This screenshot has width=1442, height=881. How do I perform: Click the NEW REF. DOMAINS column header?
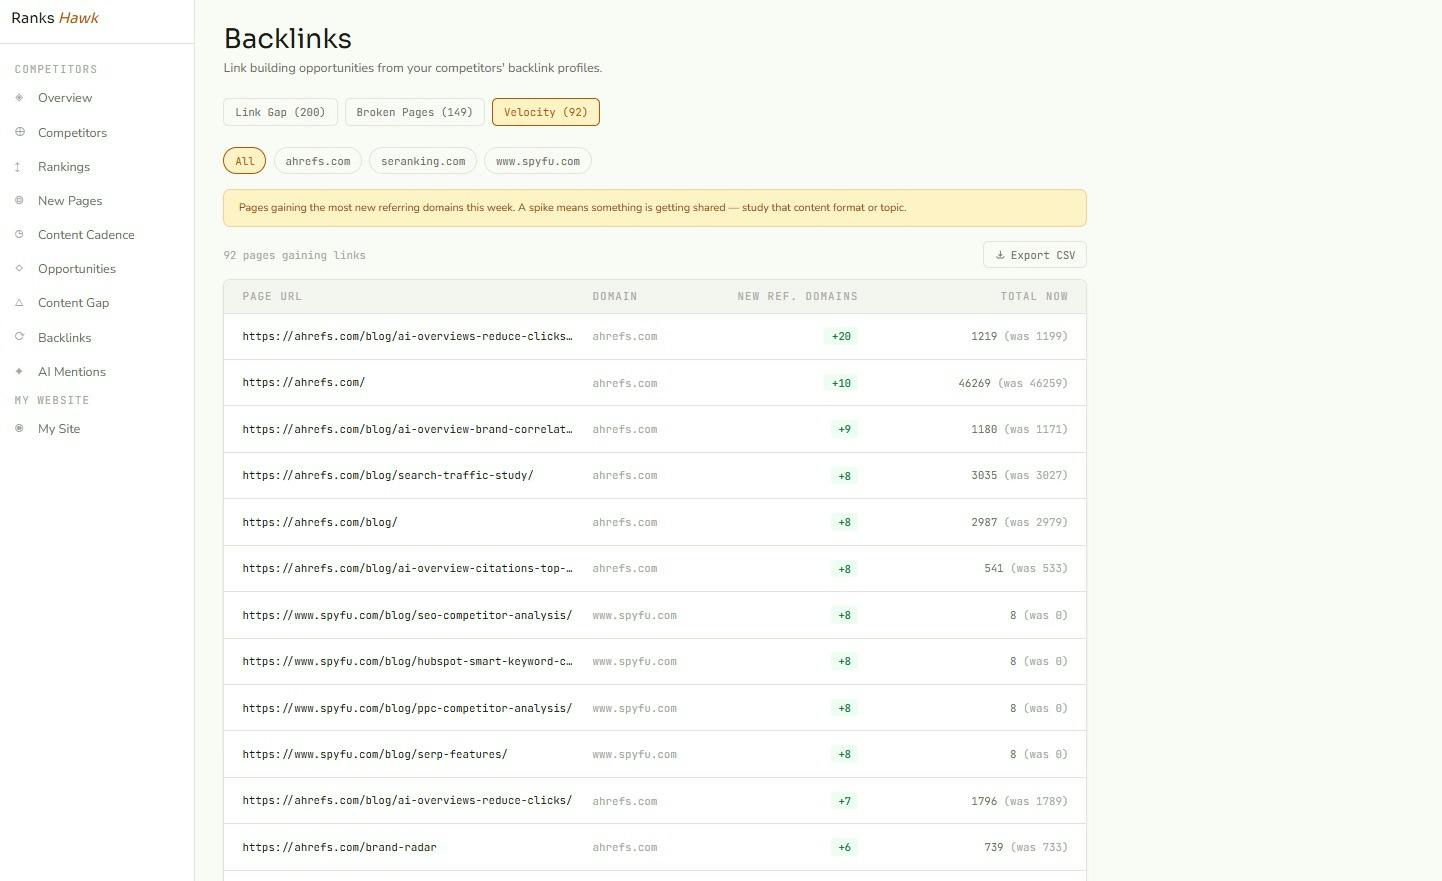pyautogui.click(x=797, y=296)
